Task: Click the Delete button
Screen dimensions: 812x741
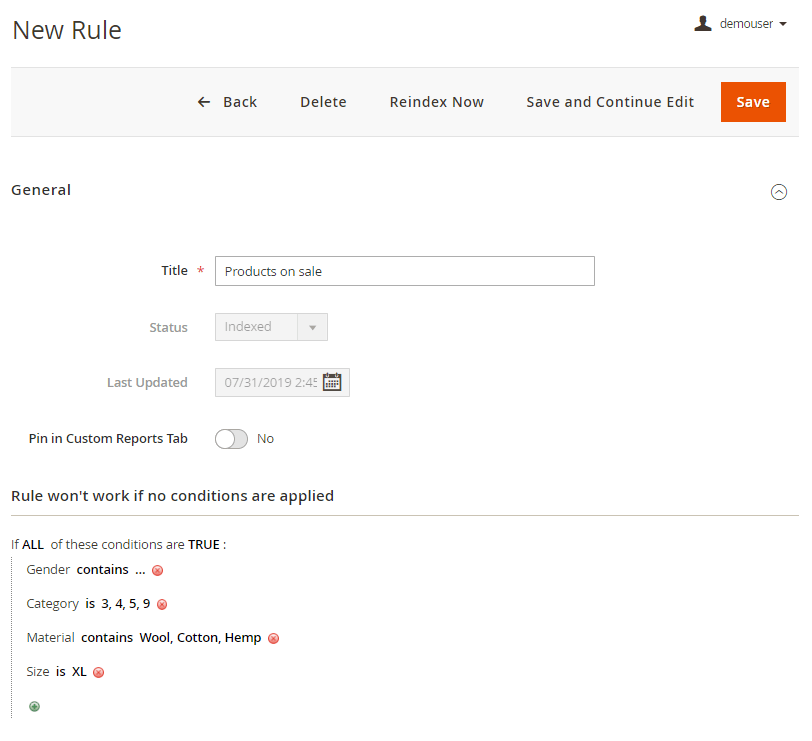Action: [323, 102]
